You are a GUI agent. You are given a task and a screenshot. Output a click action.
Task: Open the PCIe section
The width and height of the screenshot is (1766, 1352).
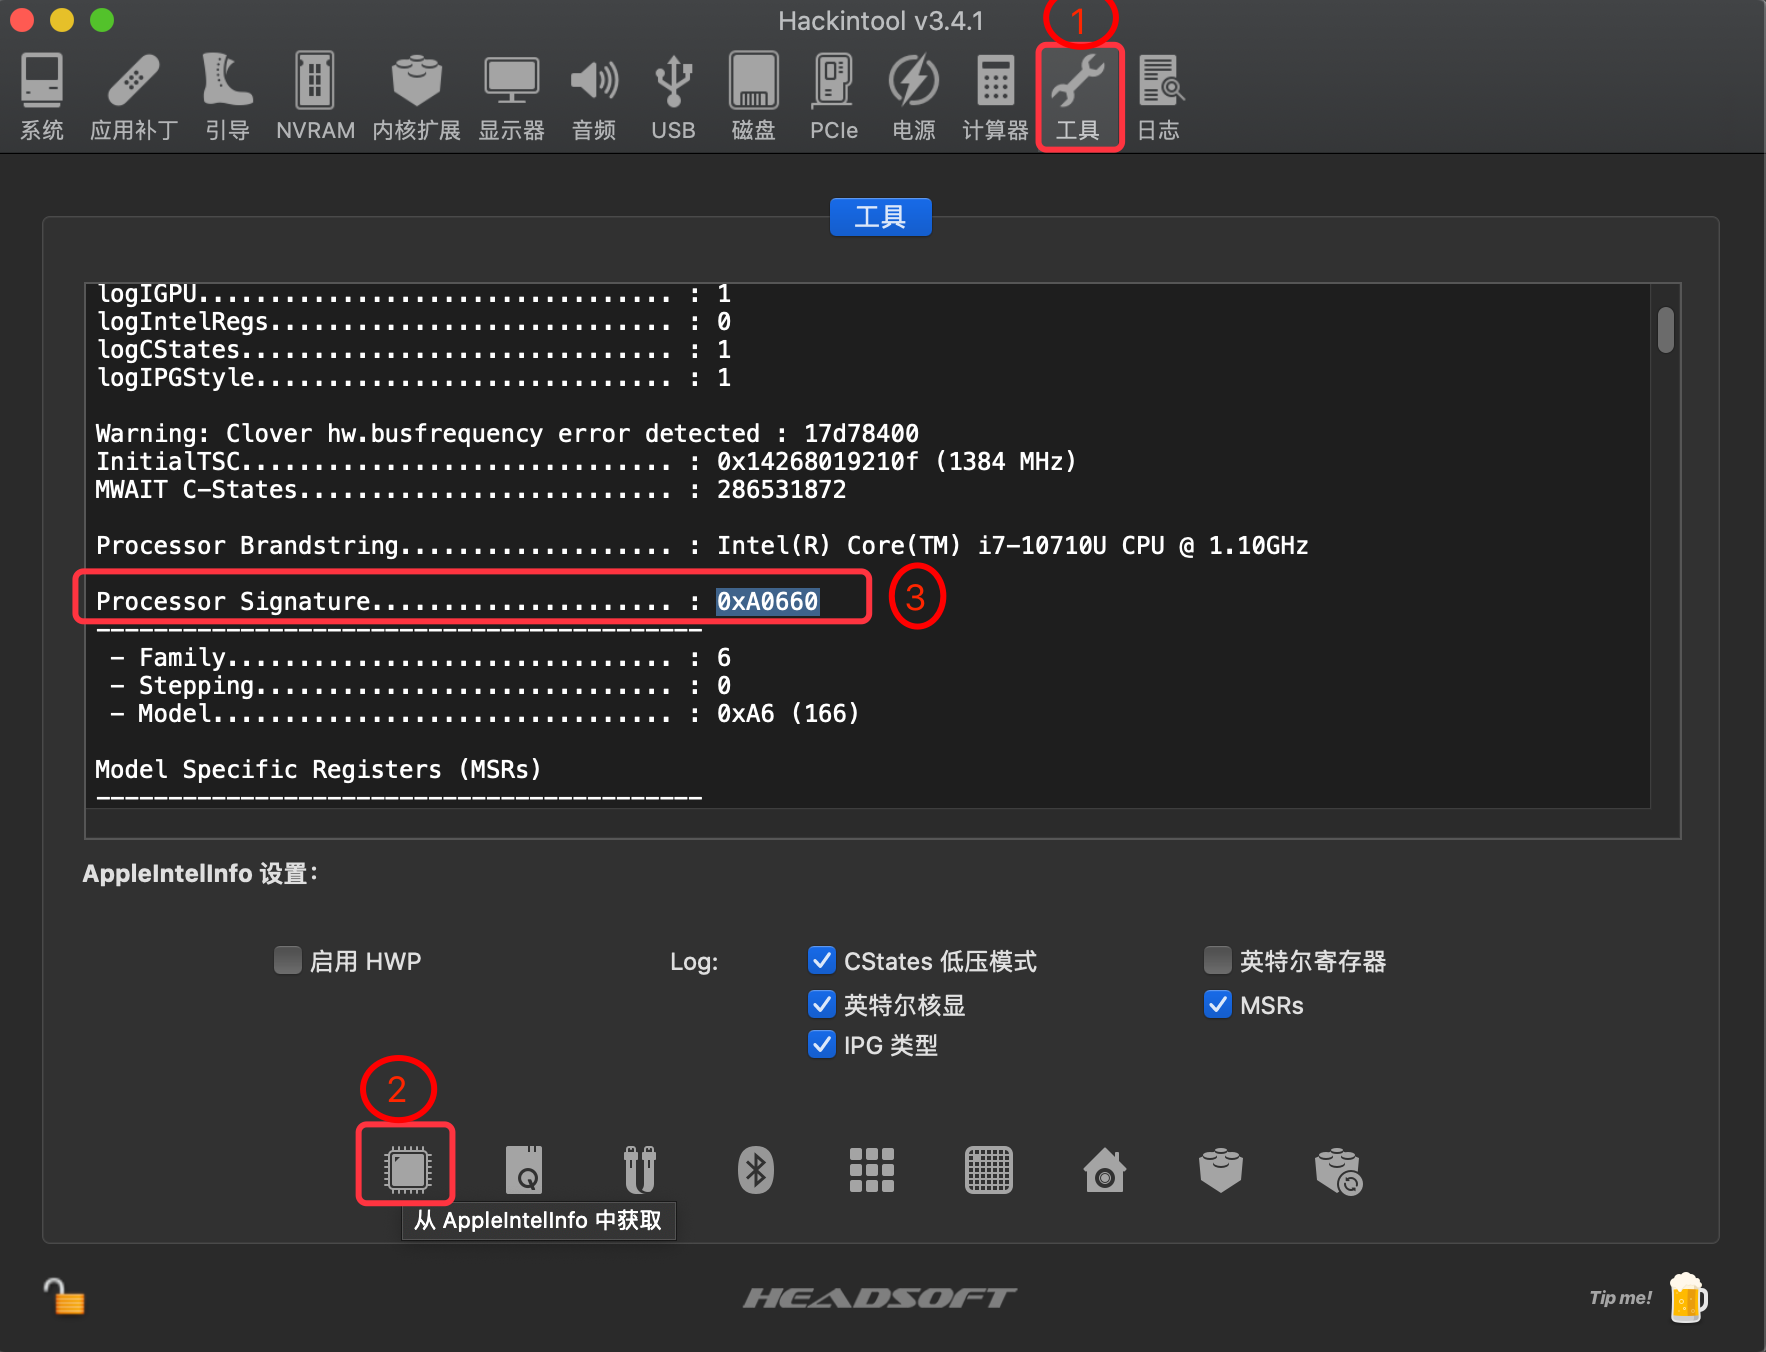pyautogui.click(x=834, y=97)
